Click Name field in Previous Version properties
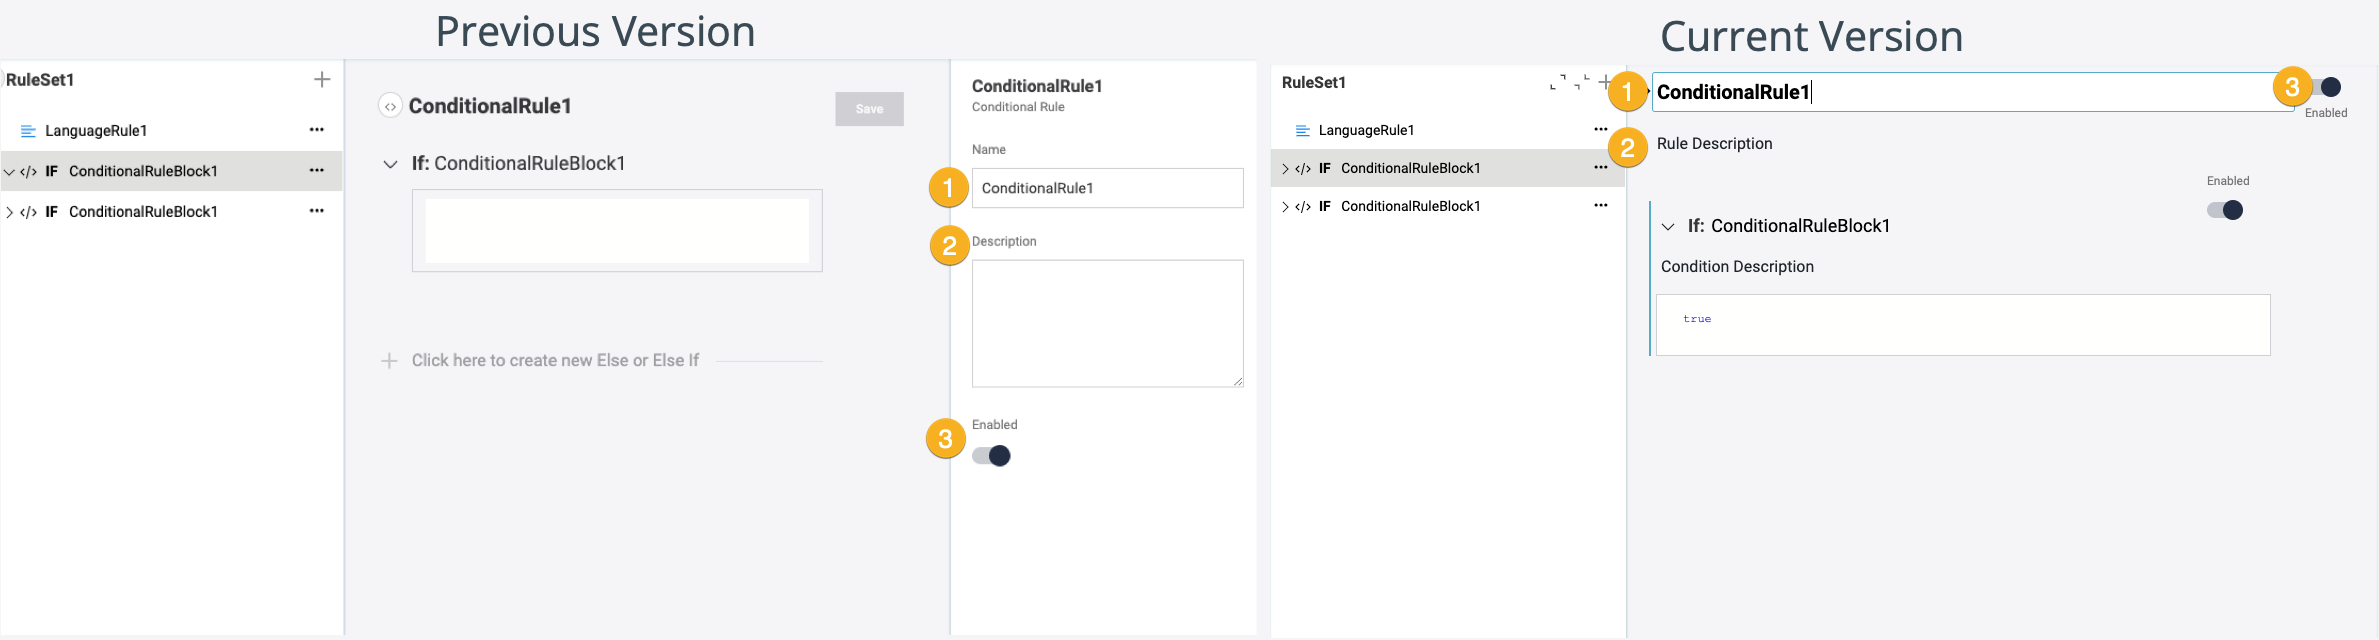Screen dimensions: 2379x640 point(1107,188)
